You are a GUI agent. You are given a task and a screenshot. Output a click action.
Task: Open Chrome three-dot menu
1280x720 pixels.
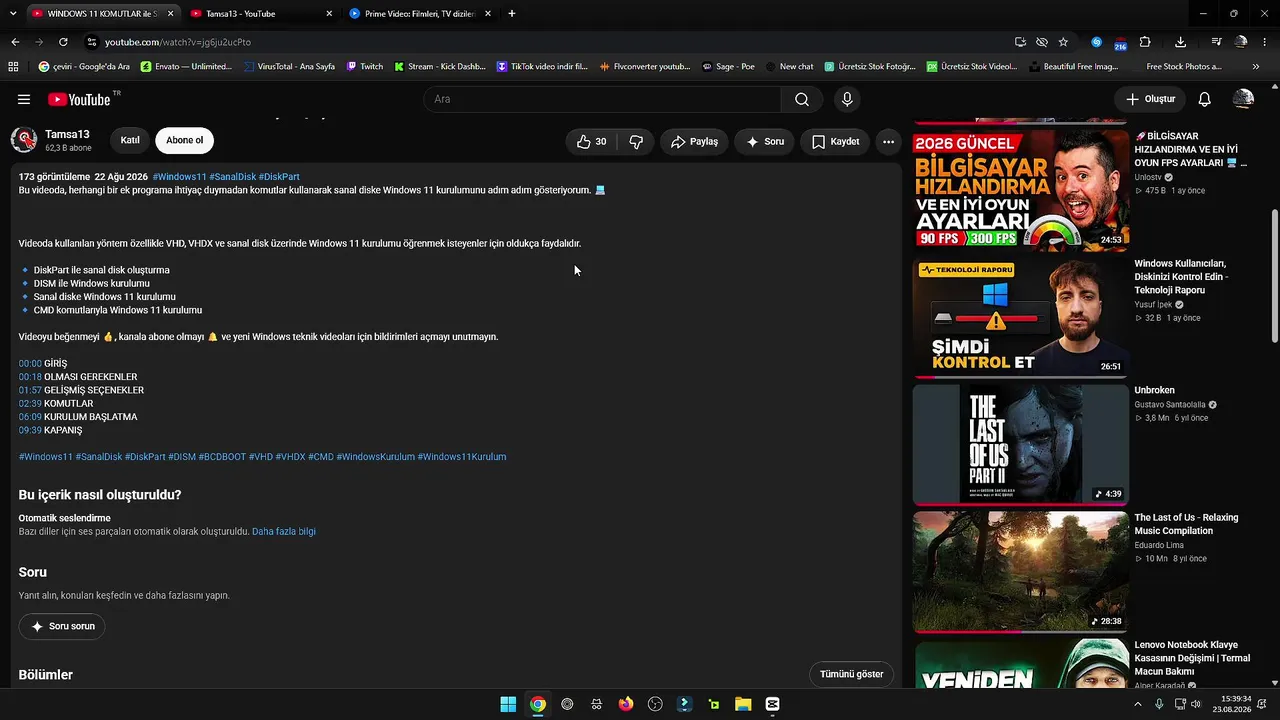(x=1265, y=42)
